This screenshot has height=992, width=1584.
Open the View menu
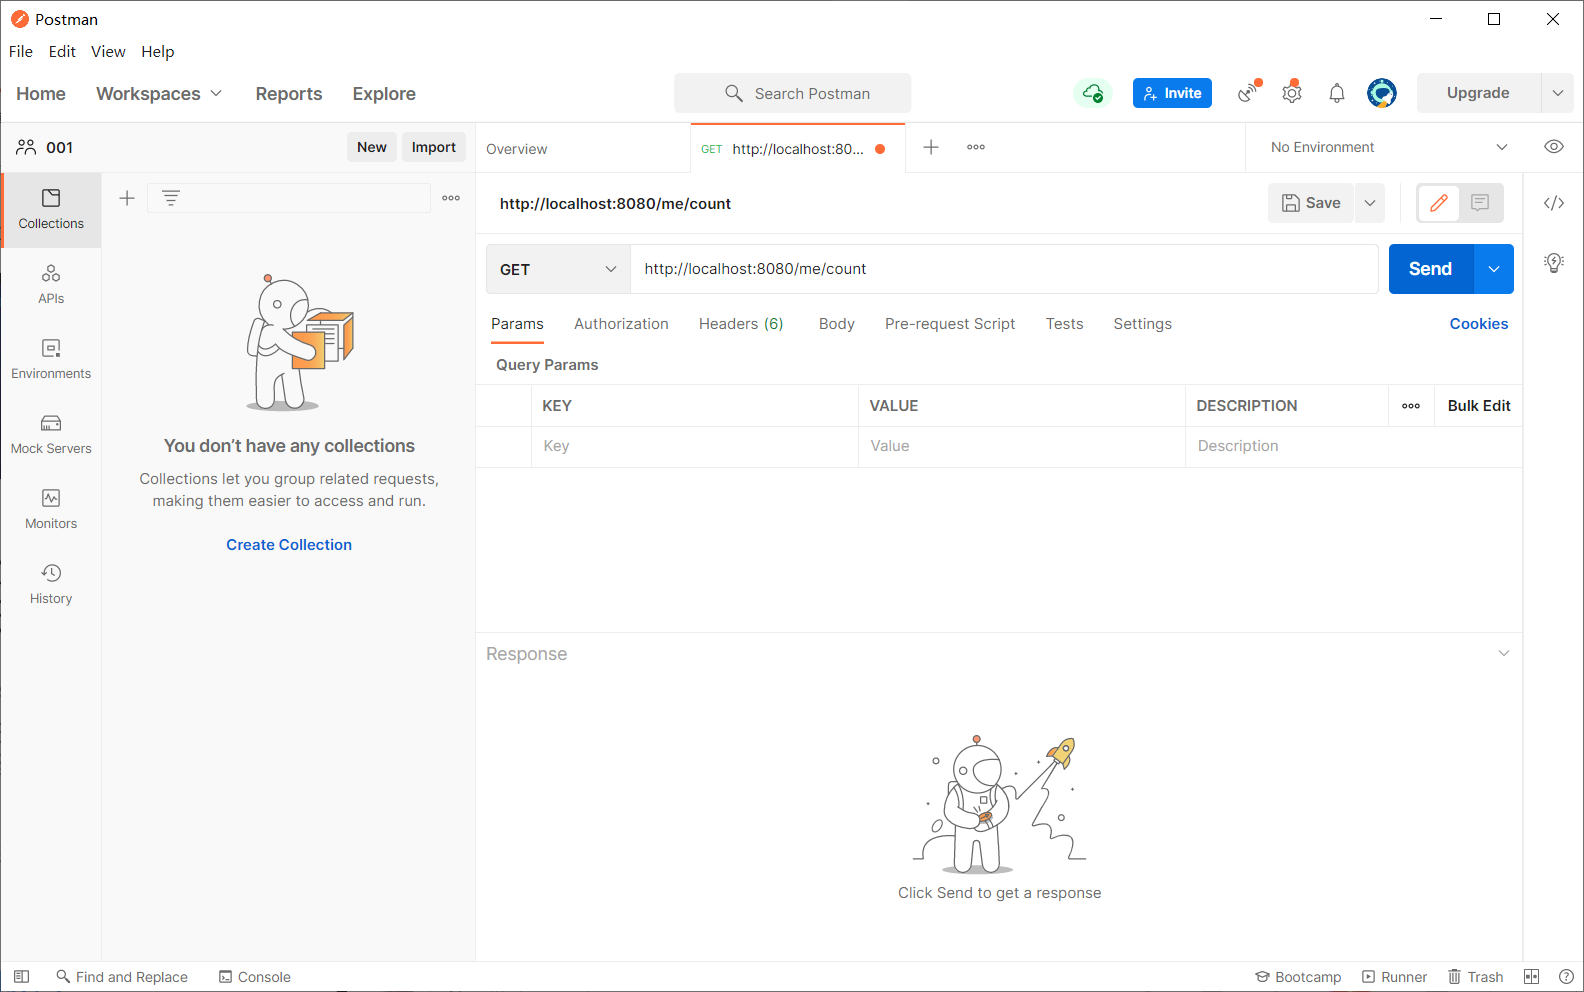point(108,51)
